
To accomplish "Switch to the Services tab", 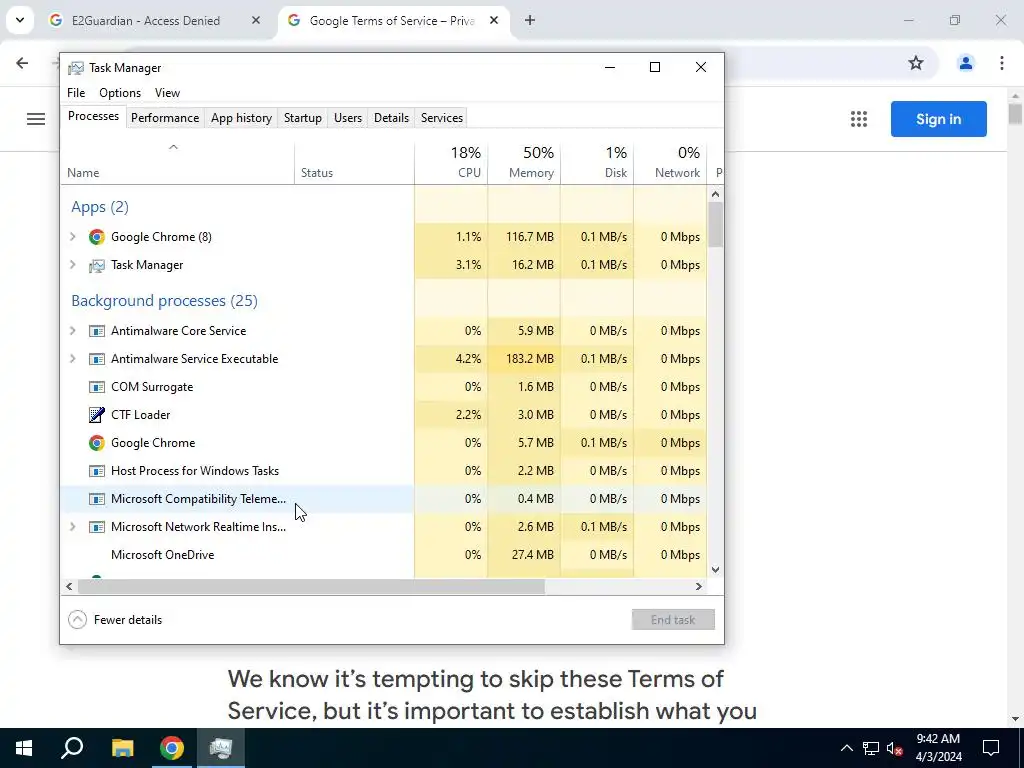I will [x=441, y=118].
